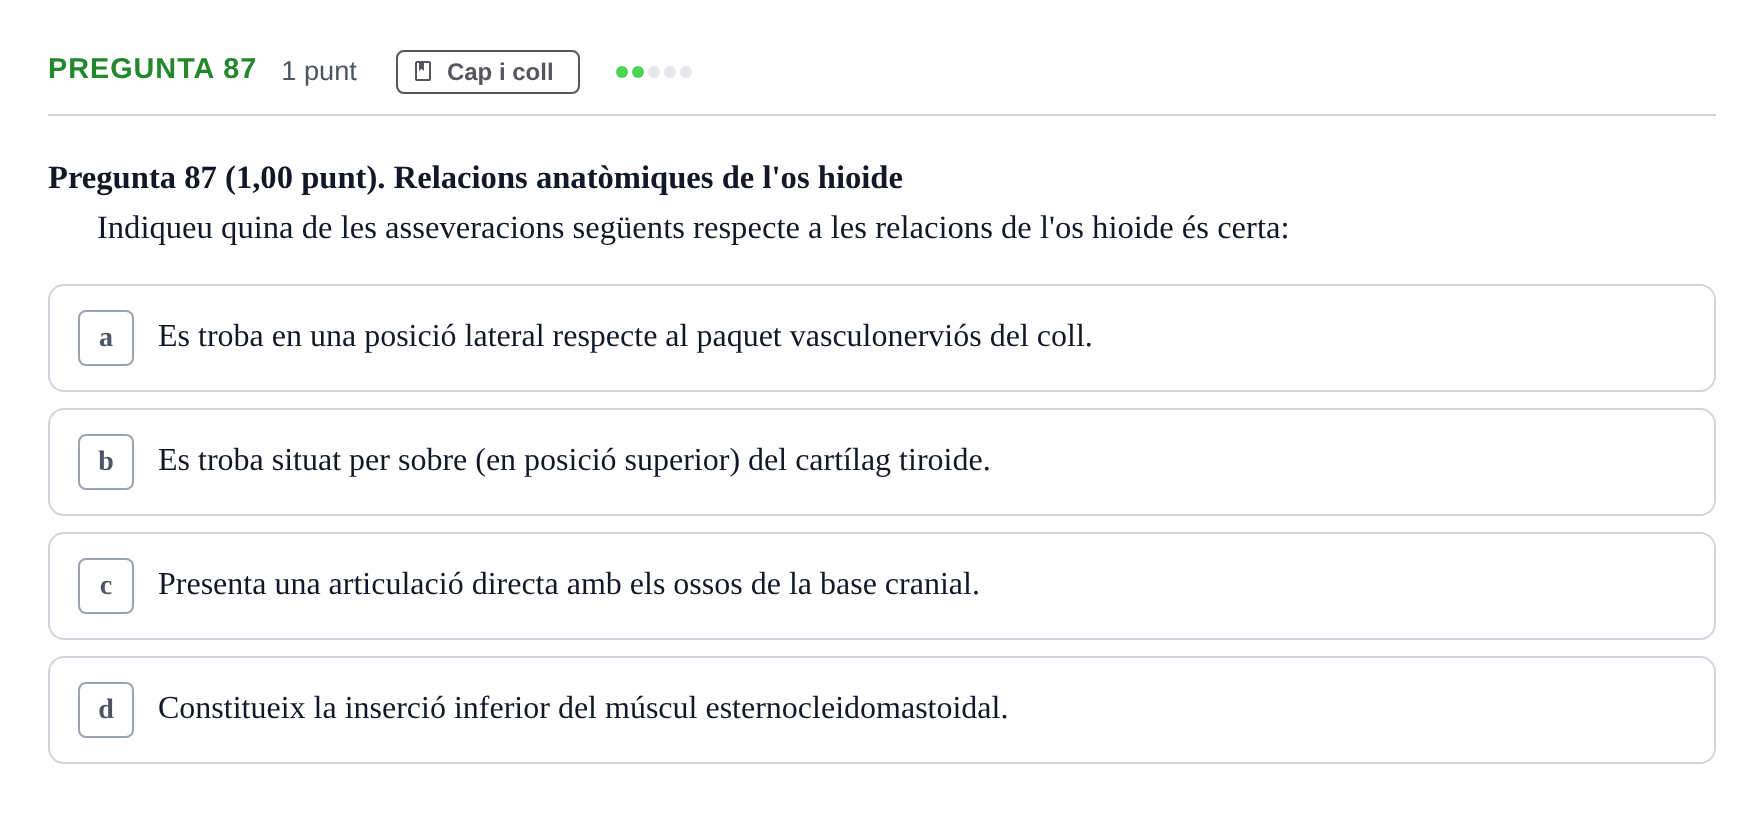Click the book icon in Cap i coll tag
This screenshot has width=1764, height=814.
pyautogui.click(x=423, y=71)
